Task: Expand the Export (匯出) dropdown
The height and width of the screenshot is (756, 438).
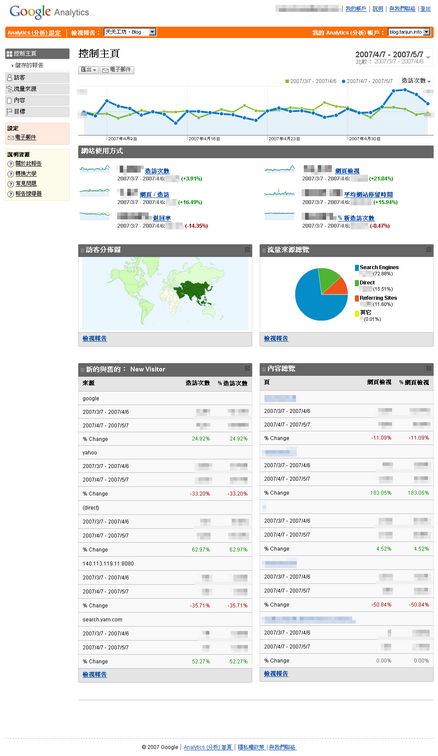Action: coord(88,70)
